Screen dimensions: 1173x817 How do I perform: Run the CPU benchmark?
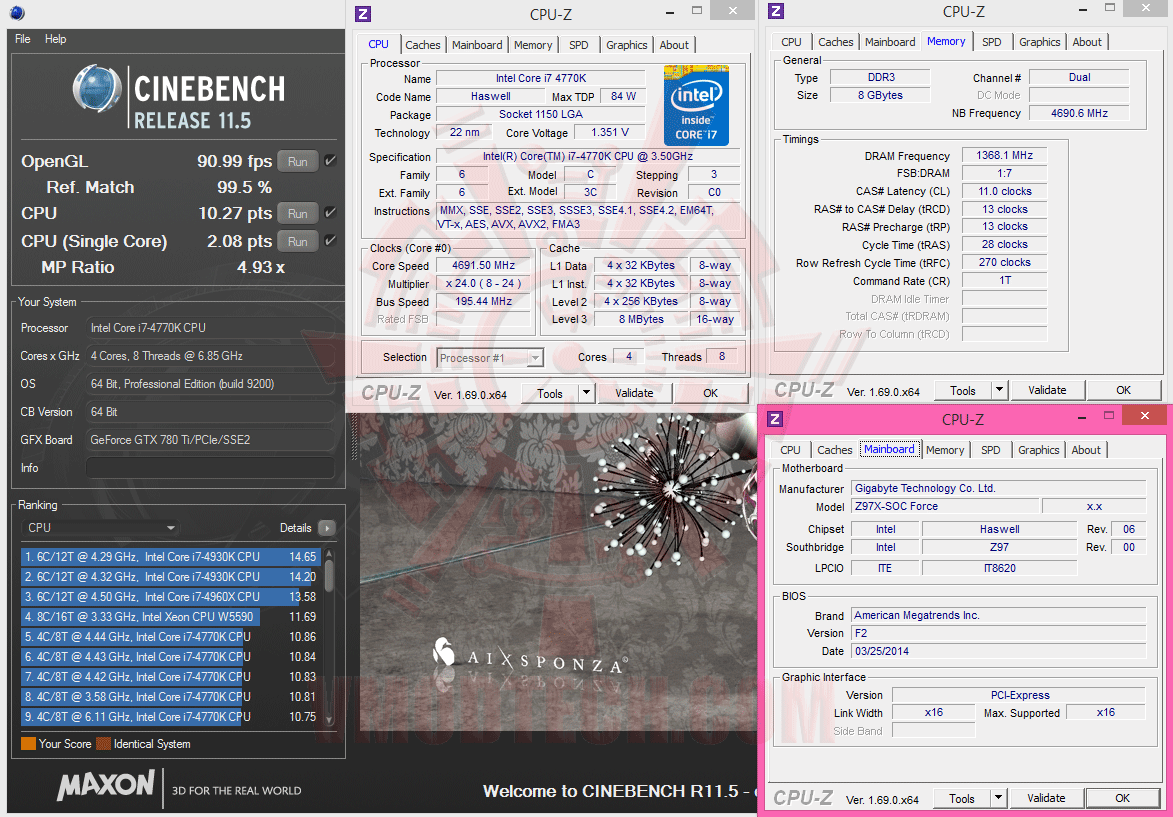point(298,213)
